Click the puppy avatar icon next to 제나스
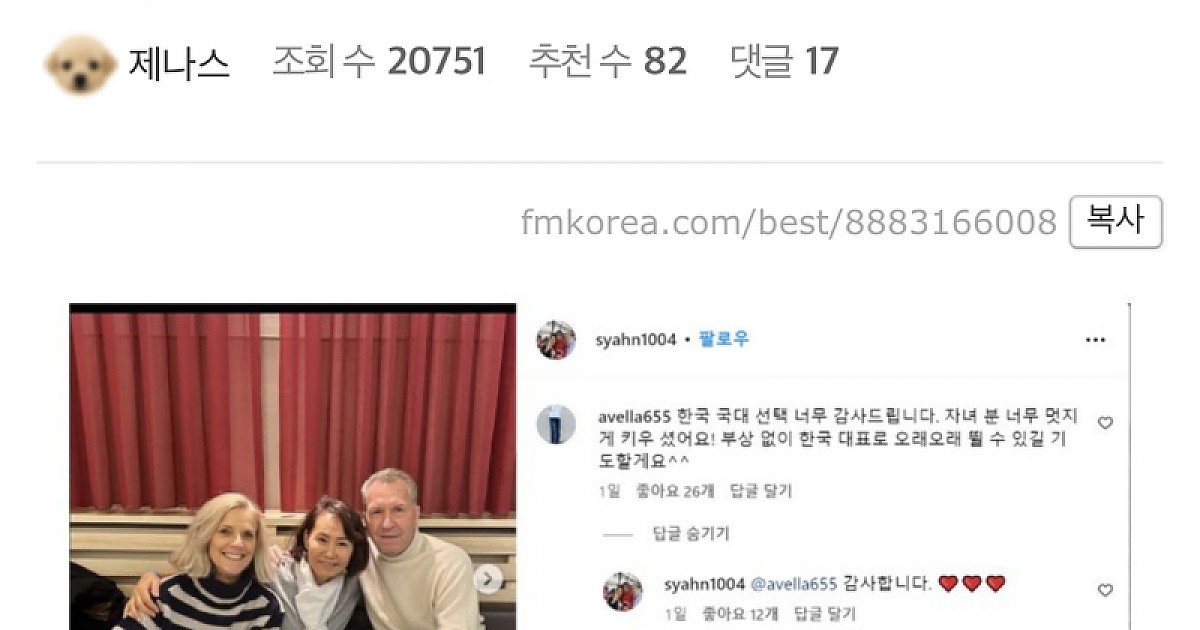 tap(80, 64)
